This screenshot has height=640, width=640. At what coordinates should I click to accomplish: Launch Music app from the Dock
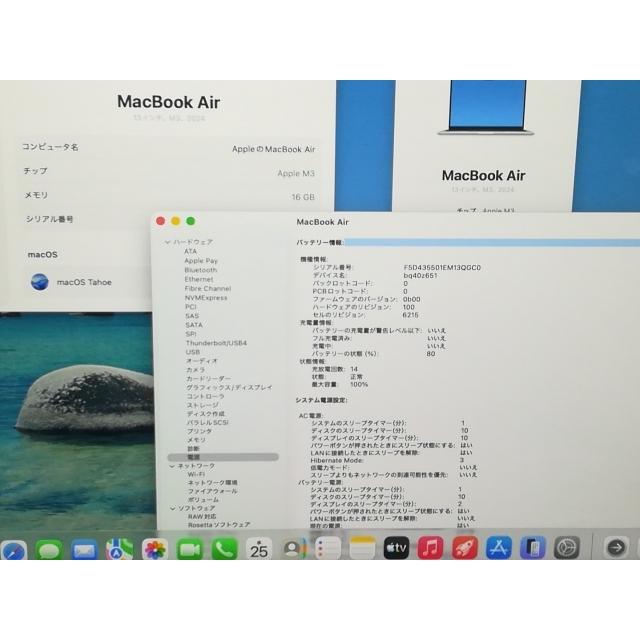[431, 548]
